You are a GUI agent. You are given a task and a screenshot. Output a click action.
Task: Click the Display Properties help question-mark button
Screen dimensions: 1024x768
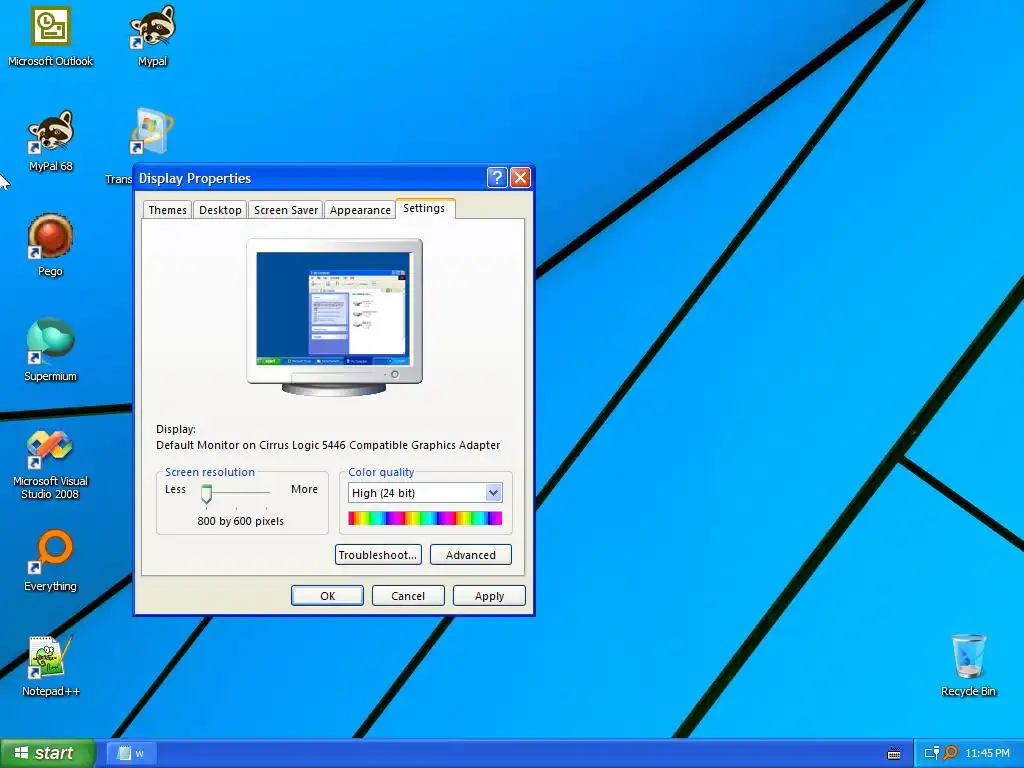pyautogui.click(x=497, y=178)
